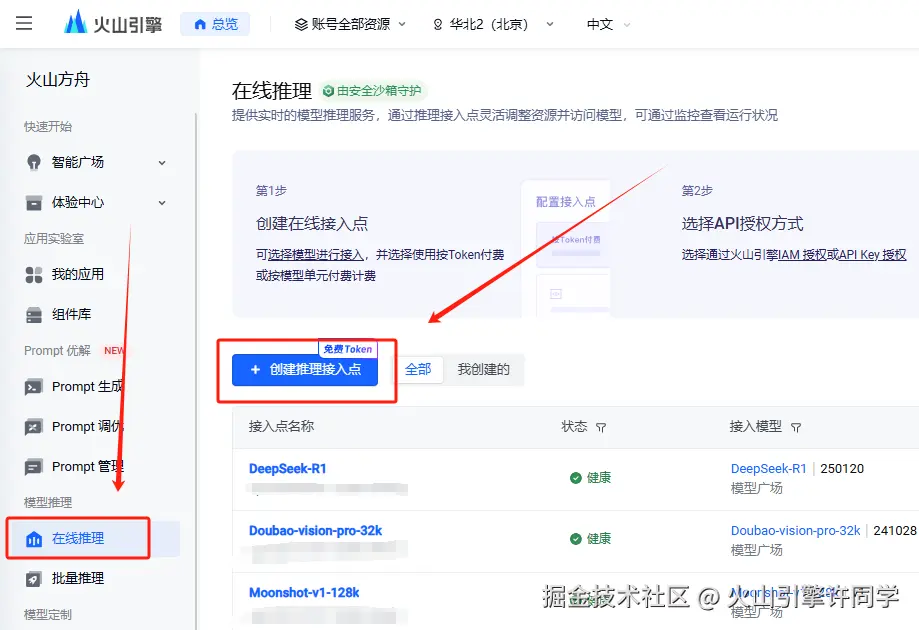
Task: Click the 配置接入点 preview thumbnail
Action: (566, 248)
